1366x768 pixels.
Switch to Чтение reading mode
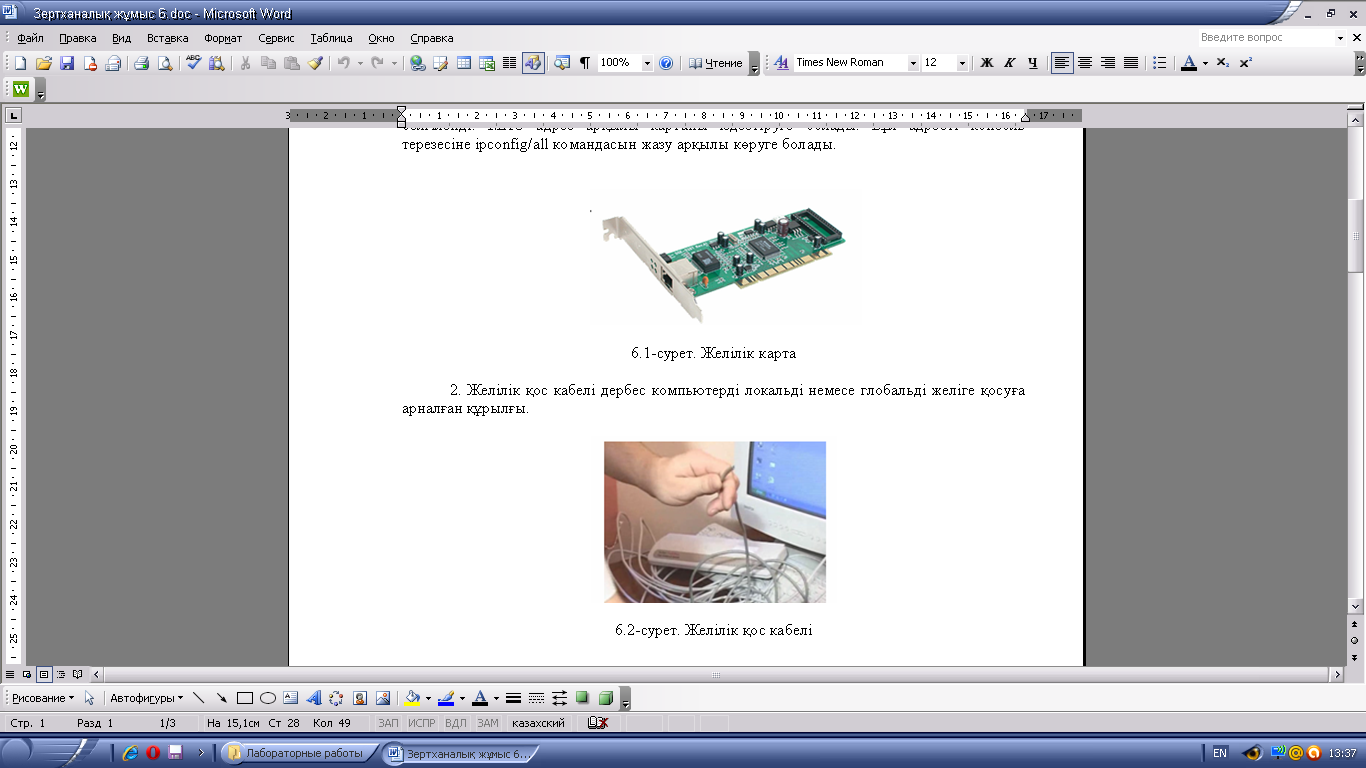click(716, 63)
